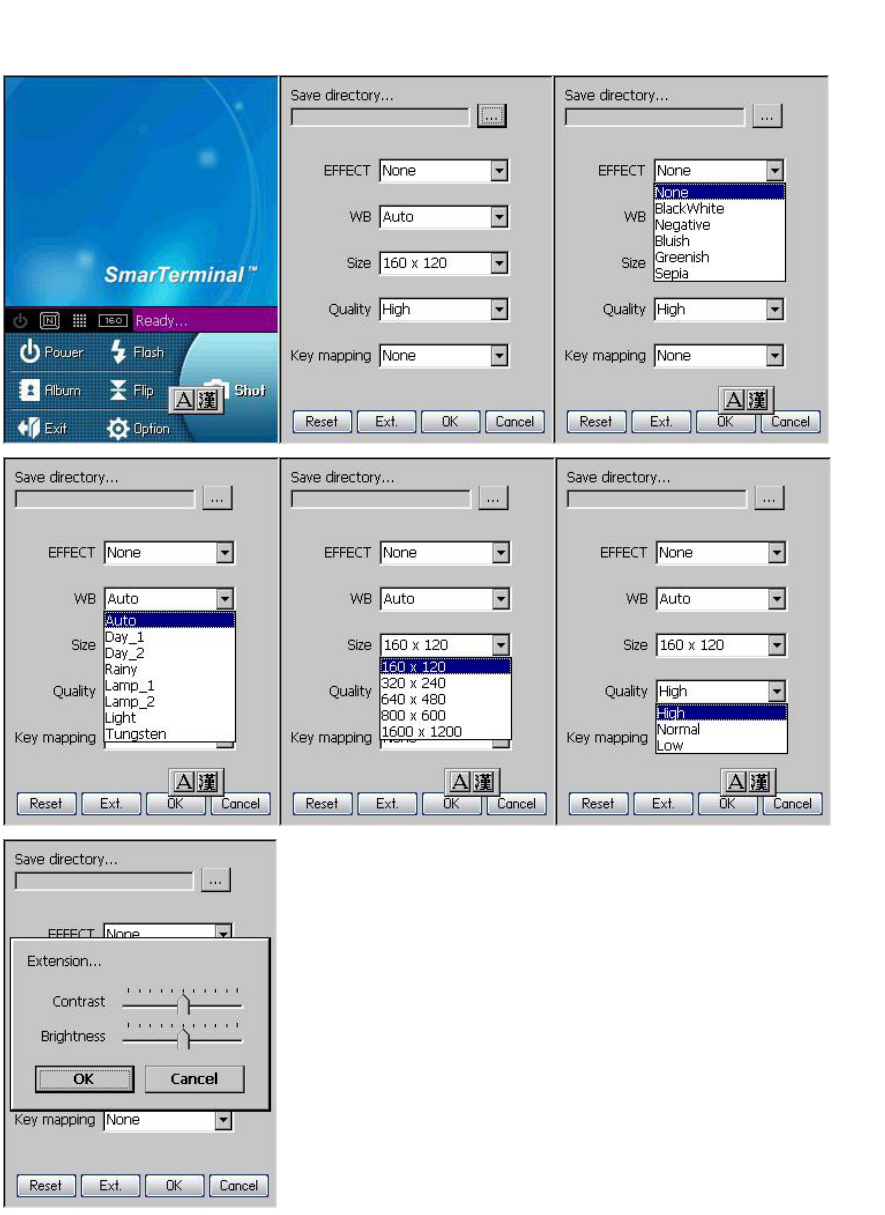Click the boxed N status icon
885x1215 pixels.
[x=49, y=321]
